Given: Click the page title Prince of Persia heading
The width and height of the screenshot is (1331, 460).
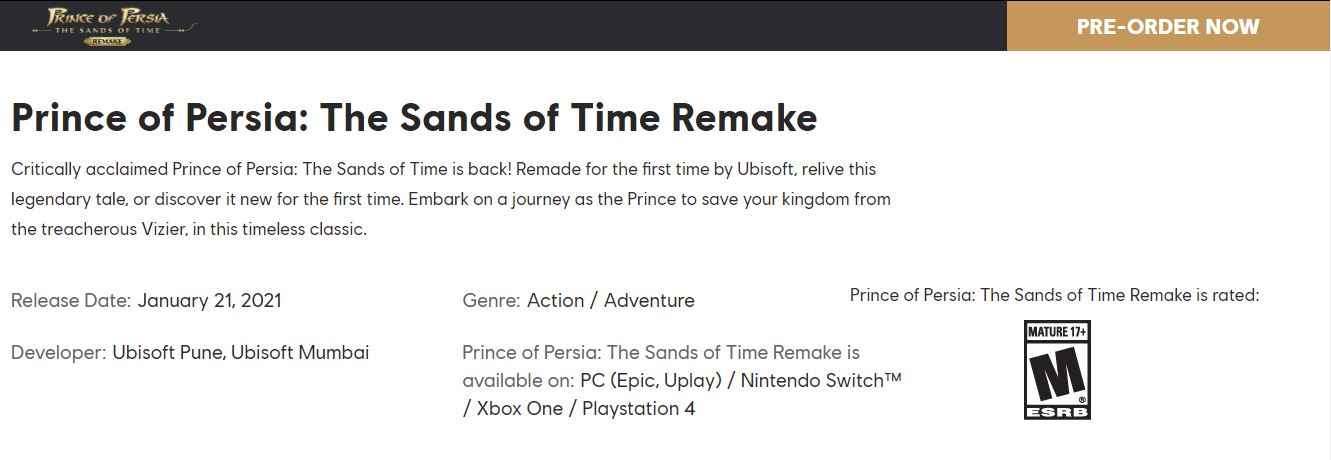Looking at the screenshot, I should pyautogui.click(x=414, y=118).
